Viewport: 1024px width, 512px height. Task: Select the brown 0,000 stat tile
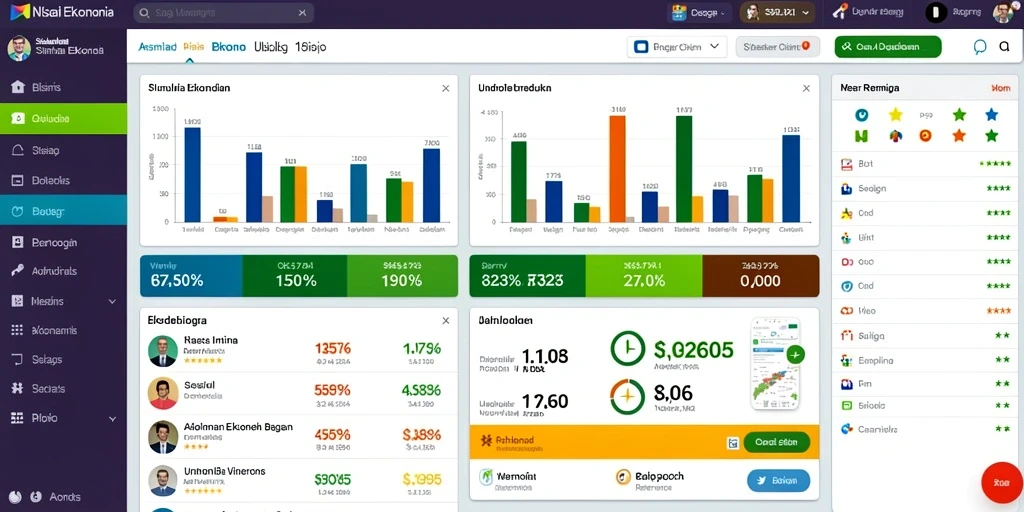click(x=761, y=276)
